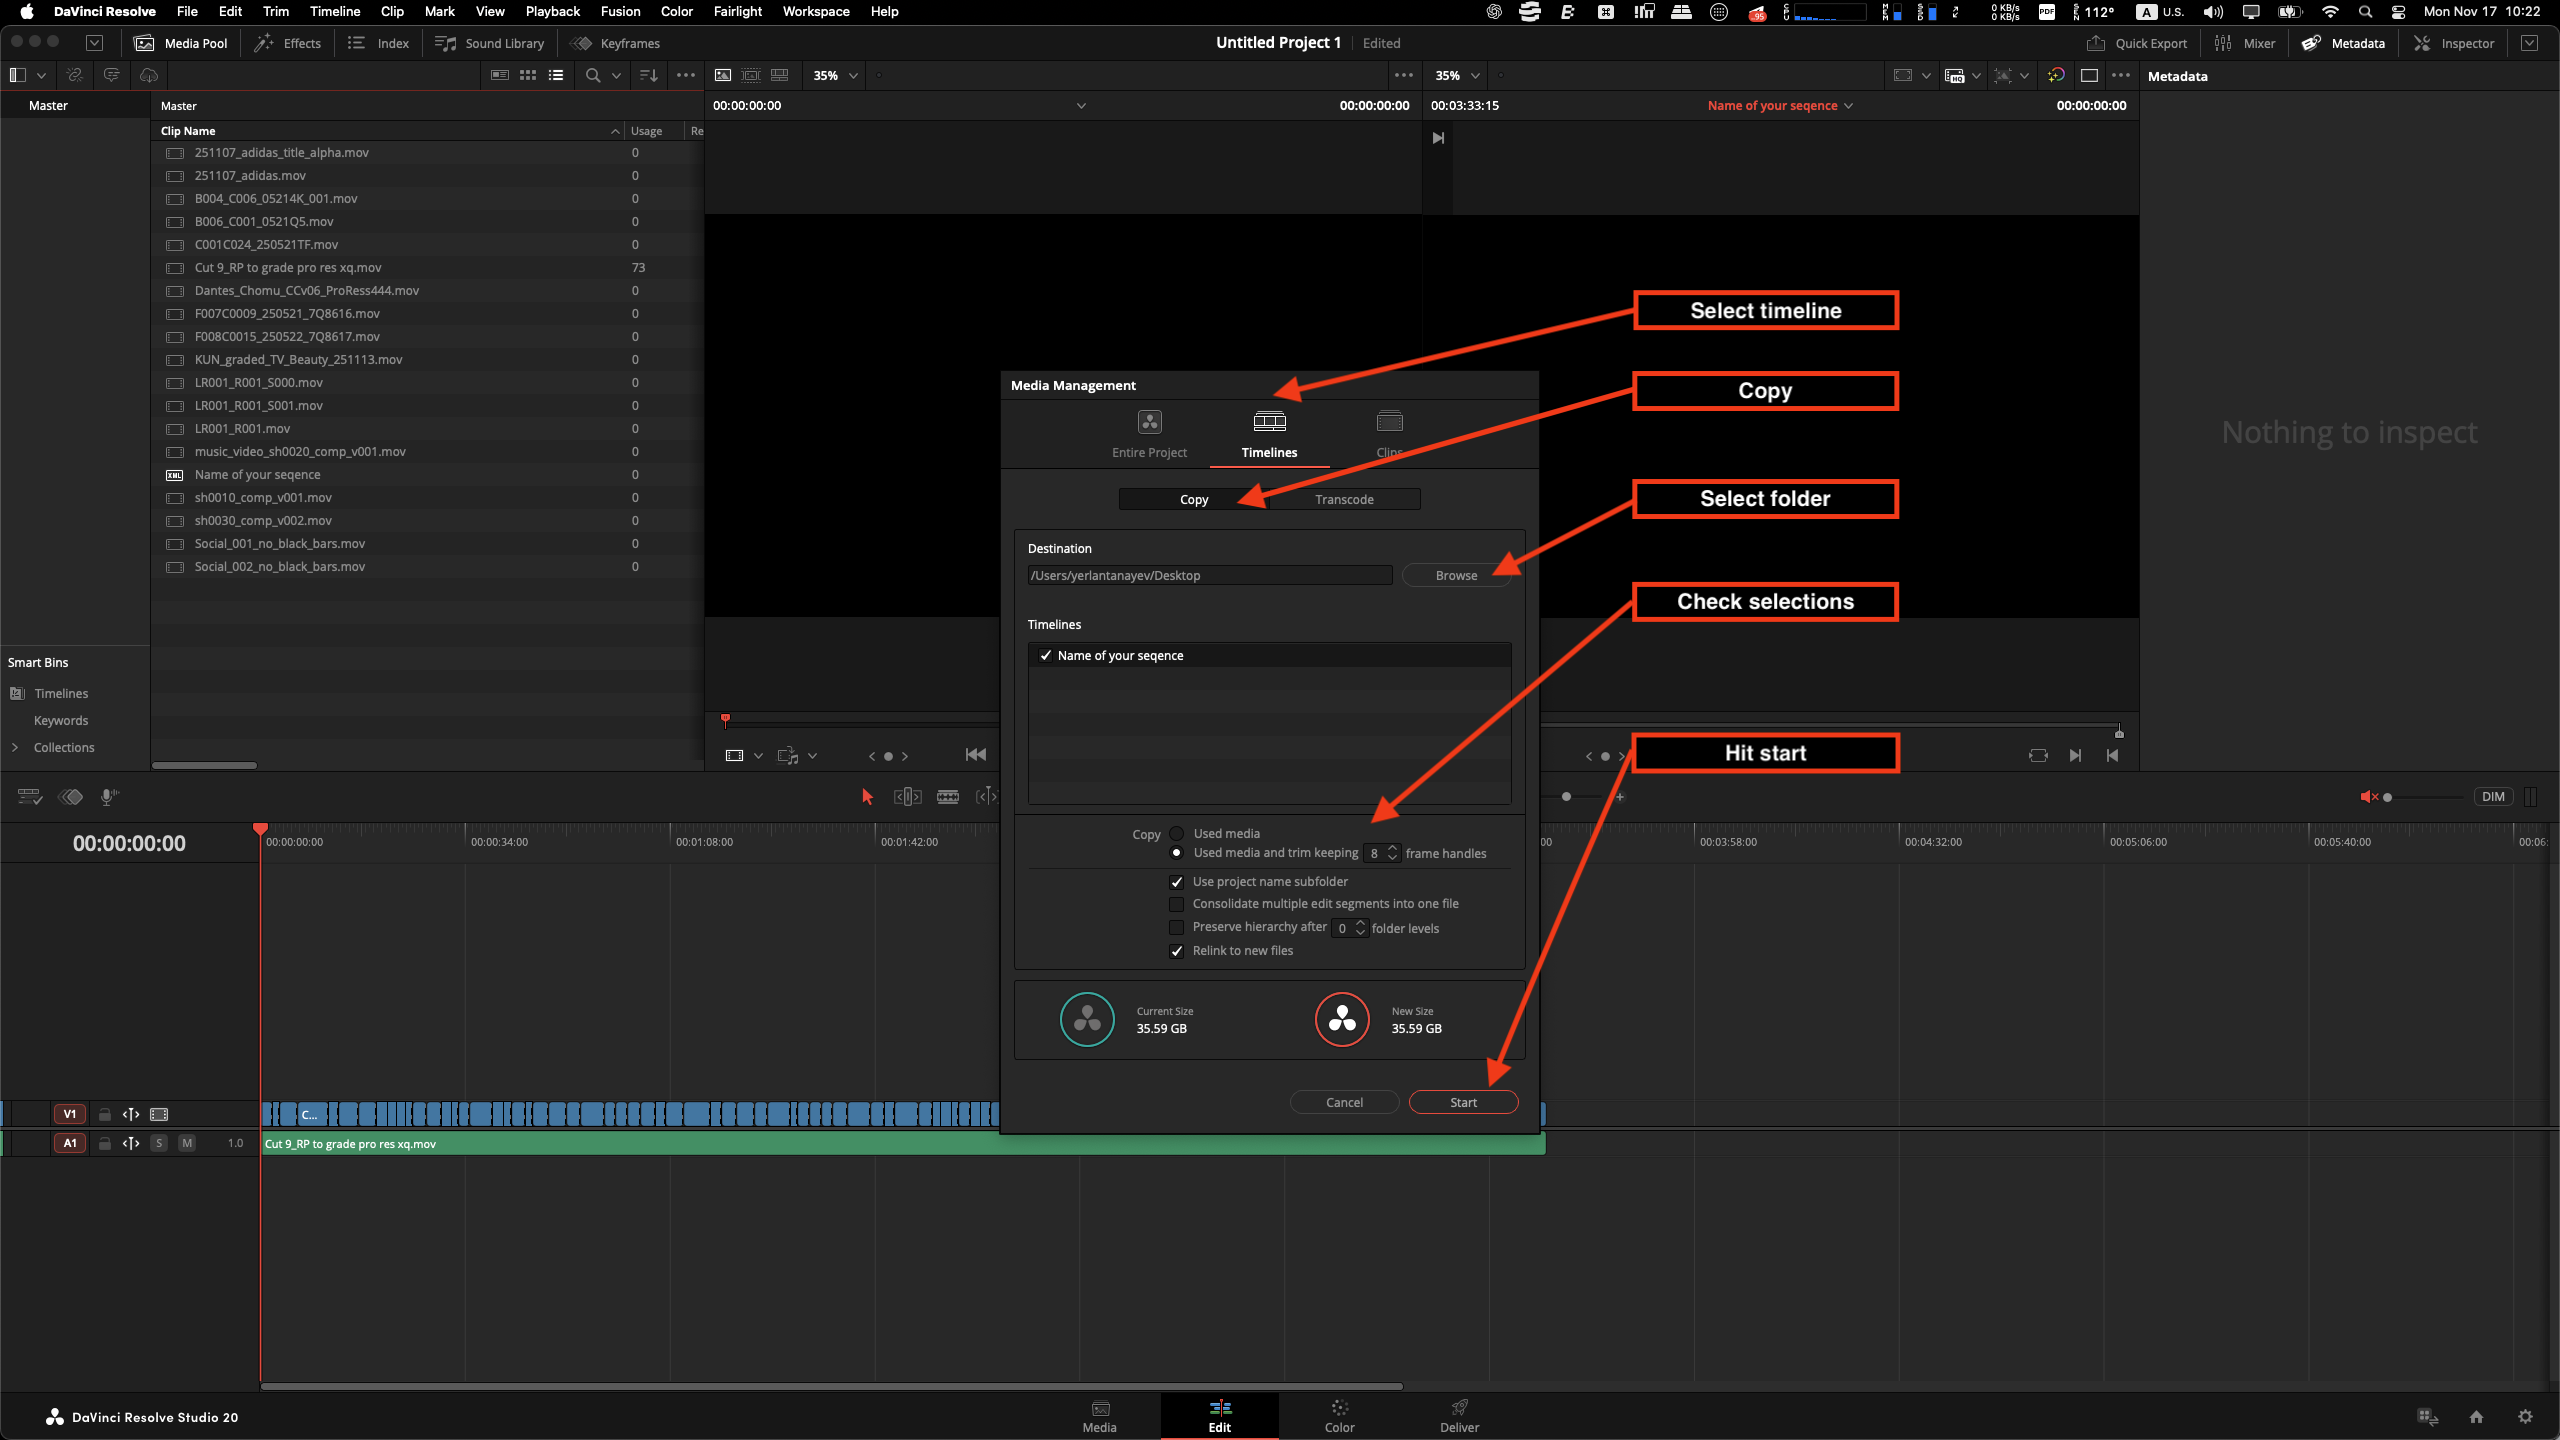
Task: Select Cut 9_RP to grade clip
Action: tap(288, 267)
